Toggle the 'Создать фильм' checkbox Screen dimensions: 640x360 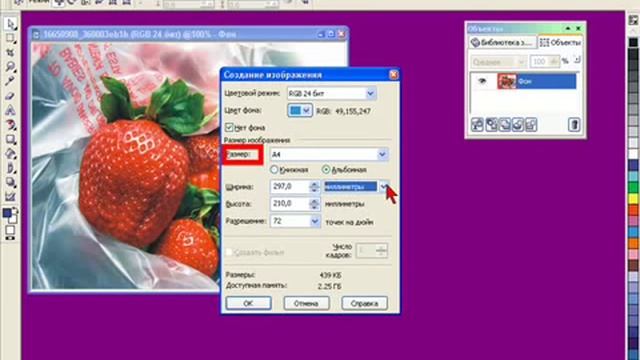click(x=229, y=252)
